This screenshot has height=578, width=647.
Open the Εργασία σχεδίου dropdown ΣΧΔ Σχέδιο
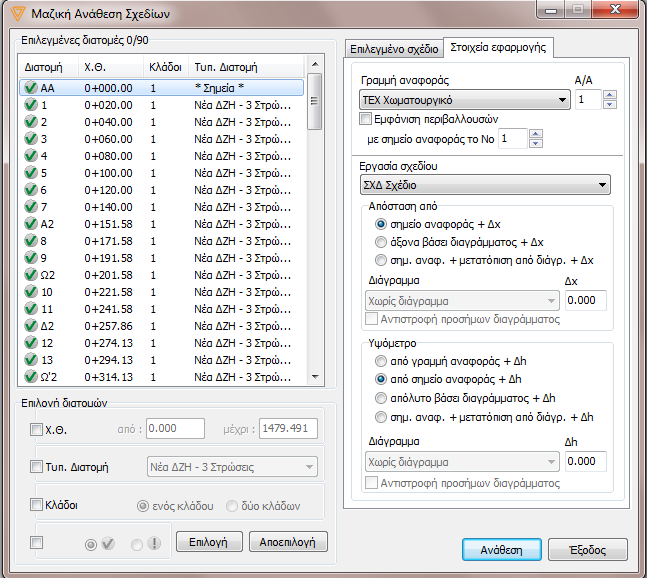[x=485, y=185]
